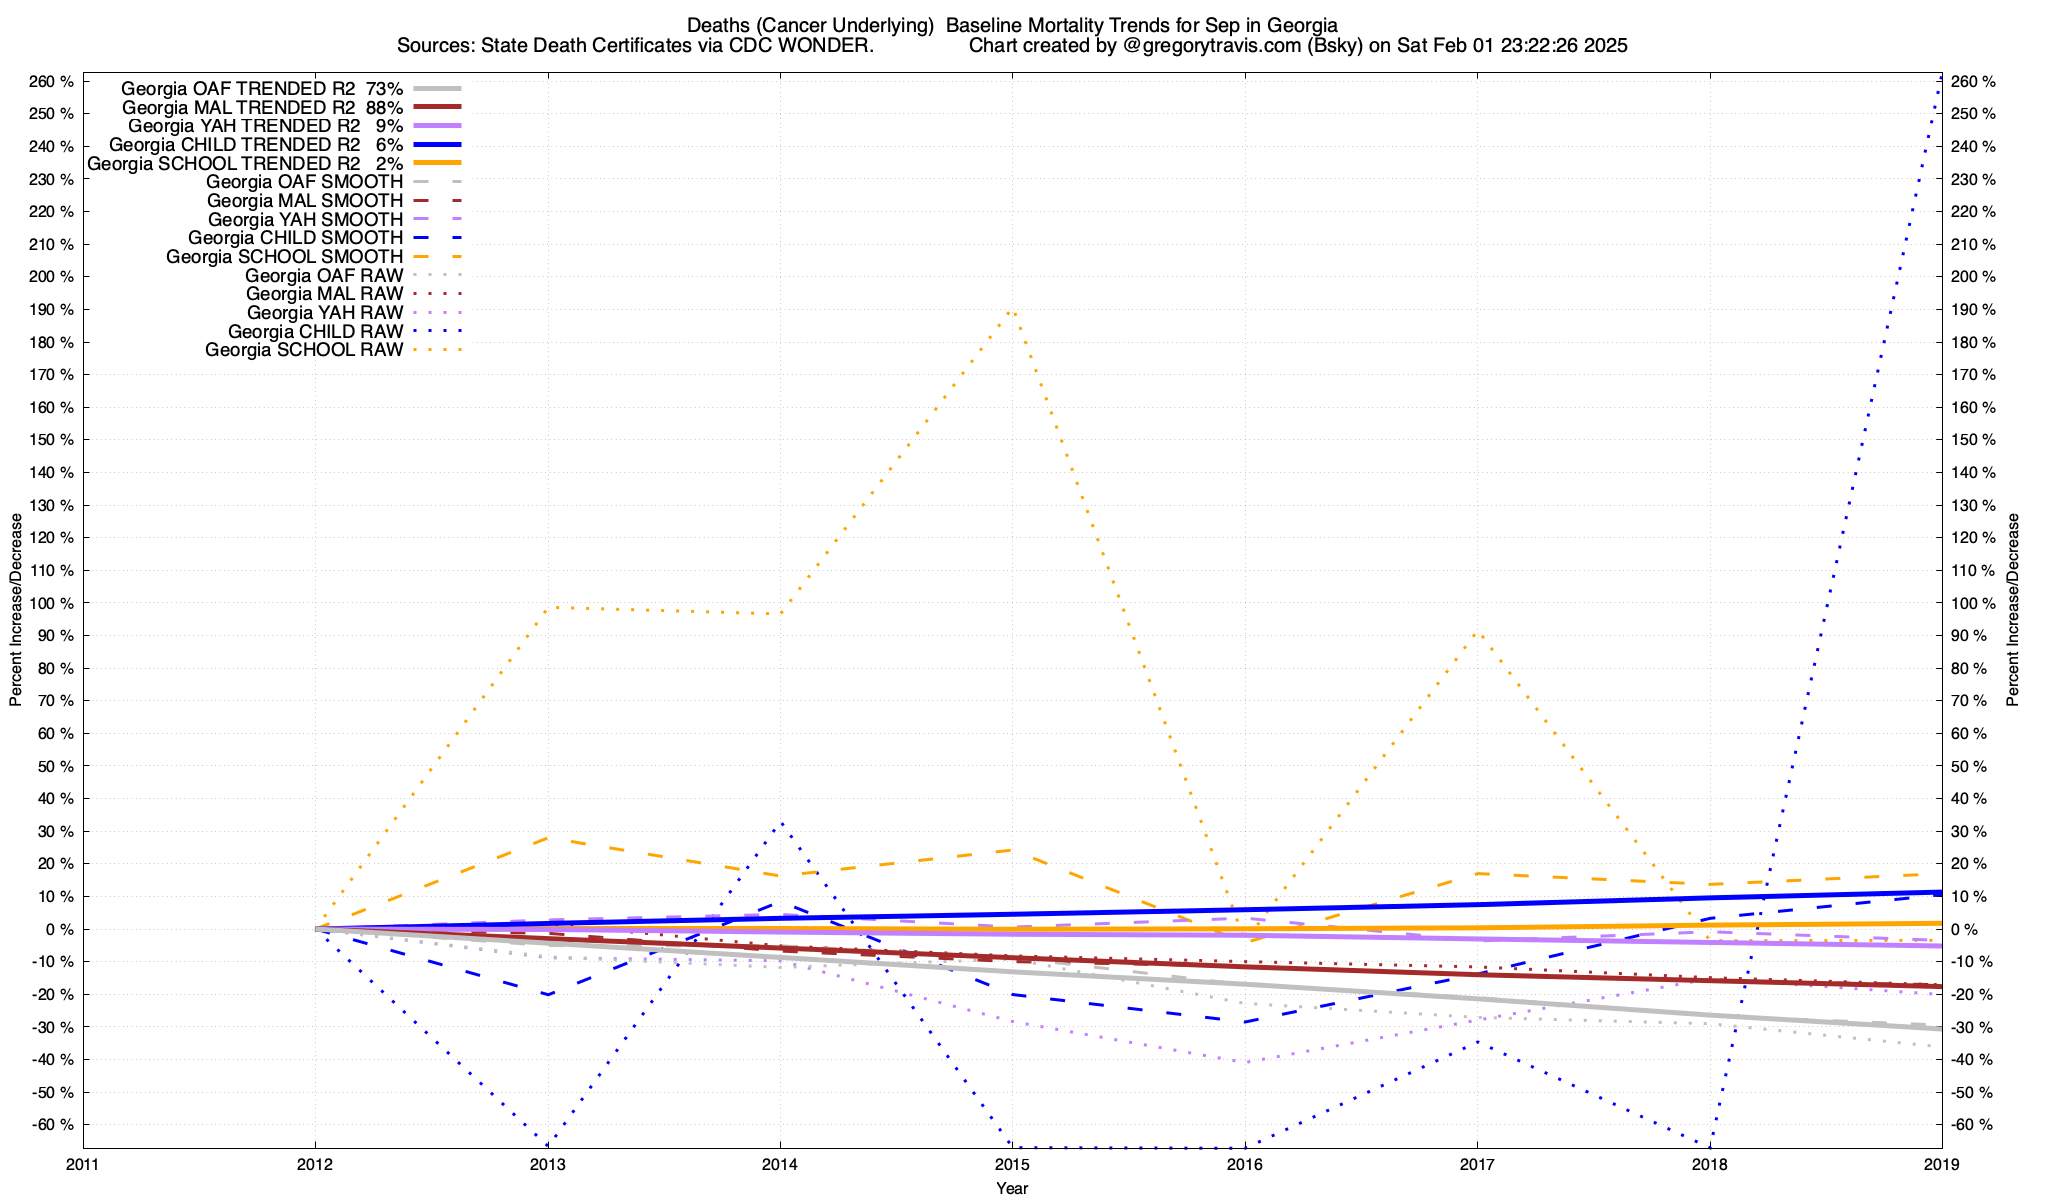Click the Georgia OAF TRENDED legend entry
Screen dimensions: 2048x1200
pyautogui.click(x=263, y=89)
